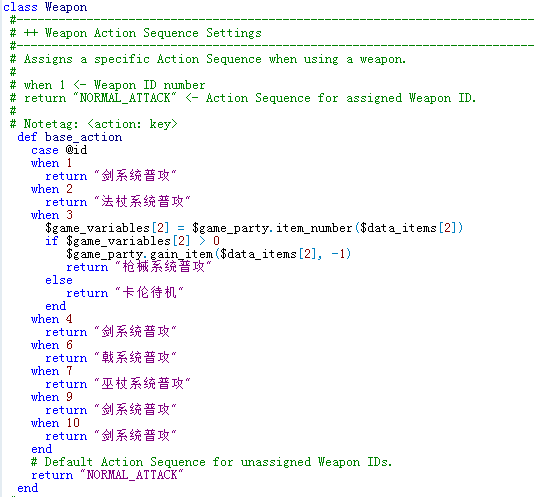Click the comment "Default Action Sequence for unassigned Weapon IDs."
The height and width of the screenshot is (497, 542).
tap(218, 462)
